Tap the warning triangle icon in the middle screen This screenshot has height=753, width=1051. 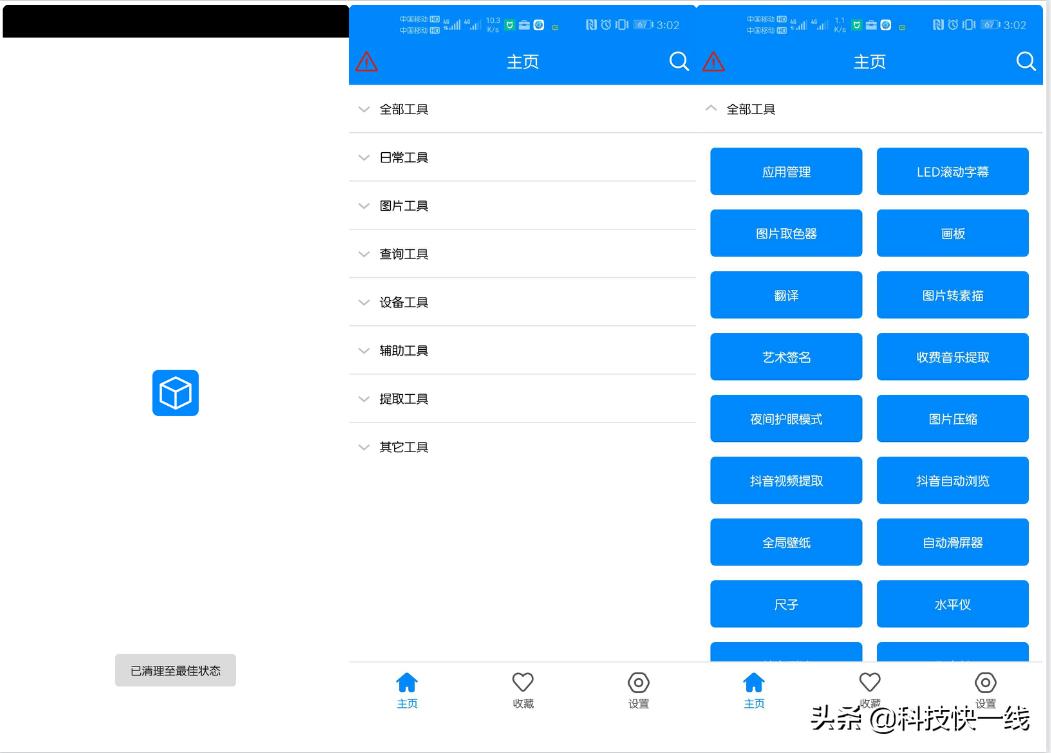coord(367,62)
